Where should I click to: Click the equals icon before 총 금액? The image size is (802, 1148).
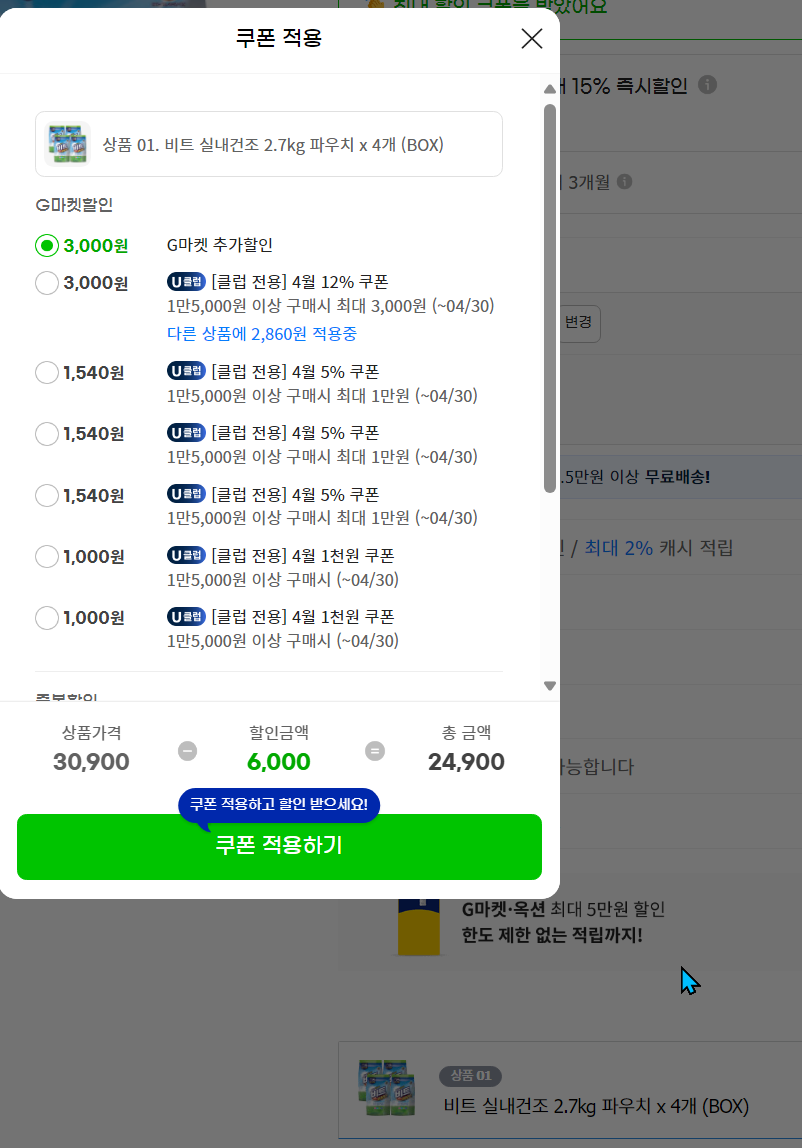pyautogui.click(x=375, y=751)
